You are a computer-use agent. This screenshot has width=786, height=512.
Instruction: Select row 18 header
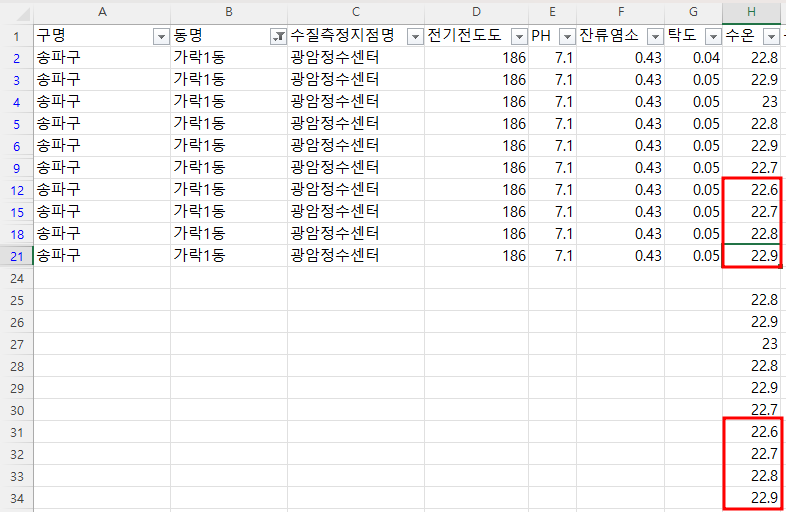point(17,234)
